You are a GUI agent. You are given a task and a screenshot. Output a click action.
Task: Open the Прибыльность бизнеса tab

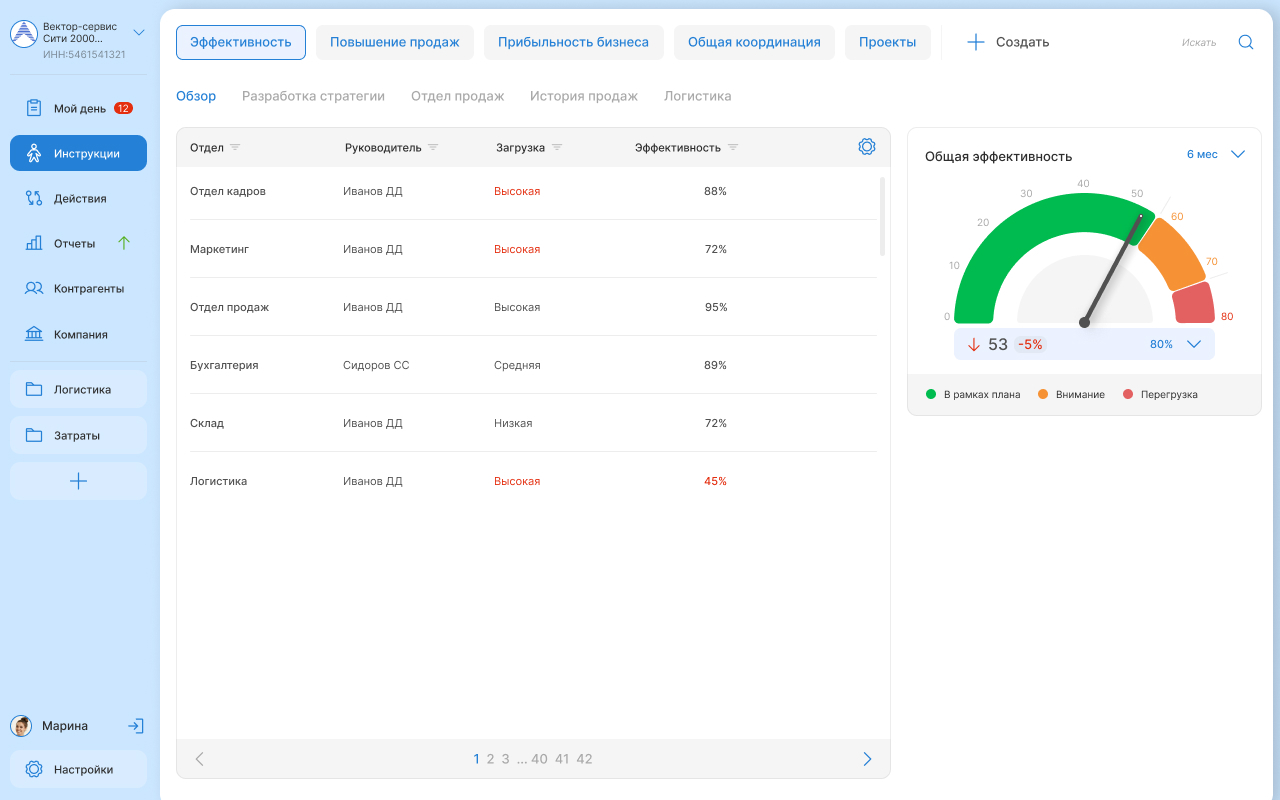[x=574, y=42]
